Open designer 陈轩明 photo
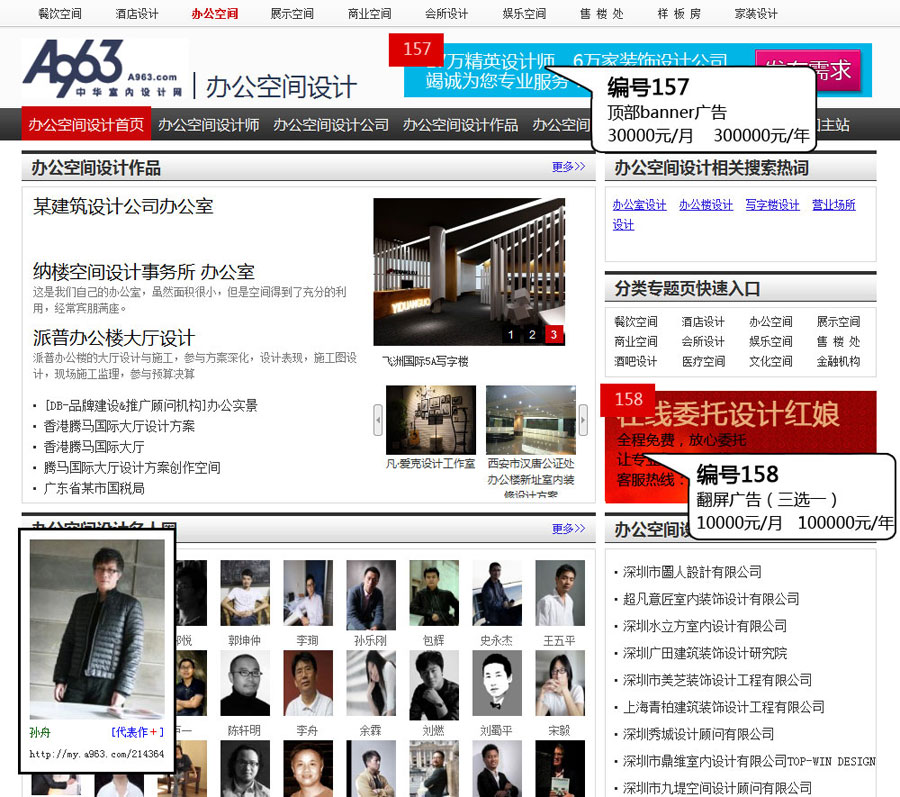 pos(245,683)
